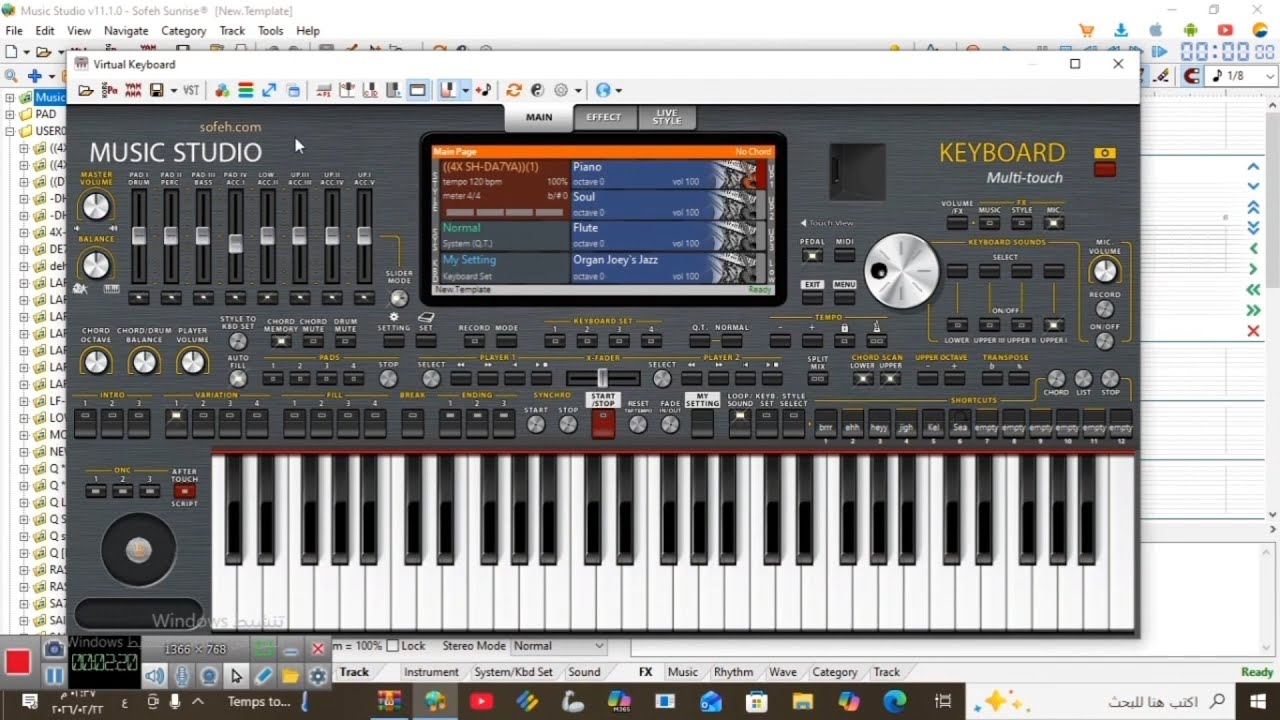Click the red START/STOP button
The height and width of the screenshot is (720, 1280).
603,423
